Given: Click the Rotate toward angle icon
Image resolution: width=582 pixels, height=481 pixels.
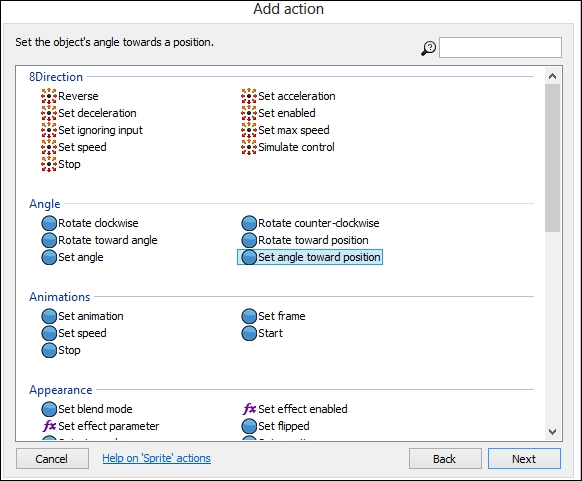Looking at the screenshot, I should pyautogui.click(x=49, y=240).
